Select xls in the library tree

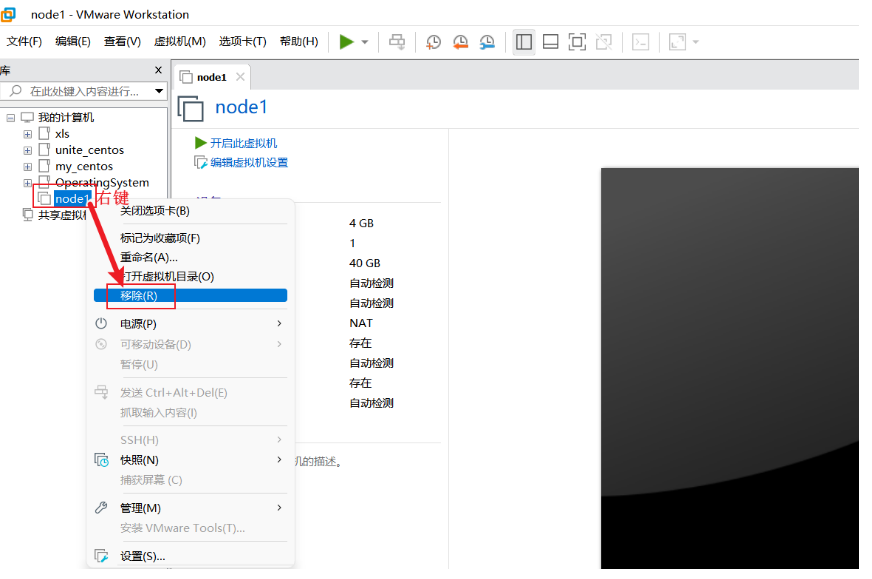[62, 134]
